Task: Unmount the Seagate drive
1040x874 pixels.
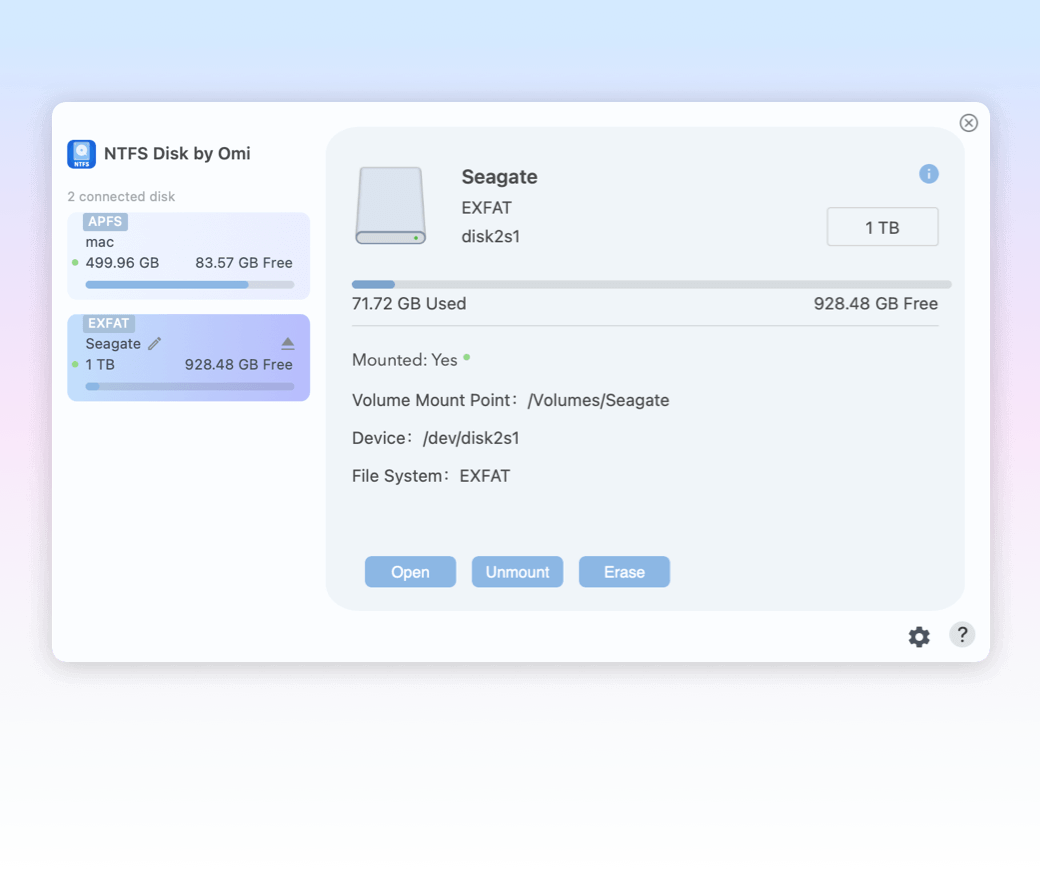Action: click(x=517, y=571)
